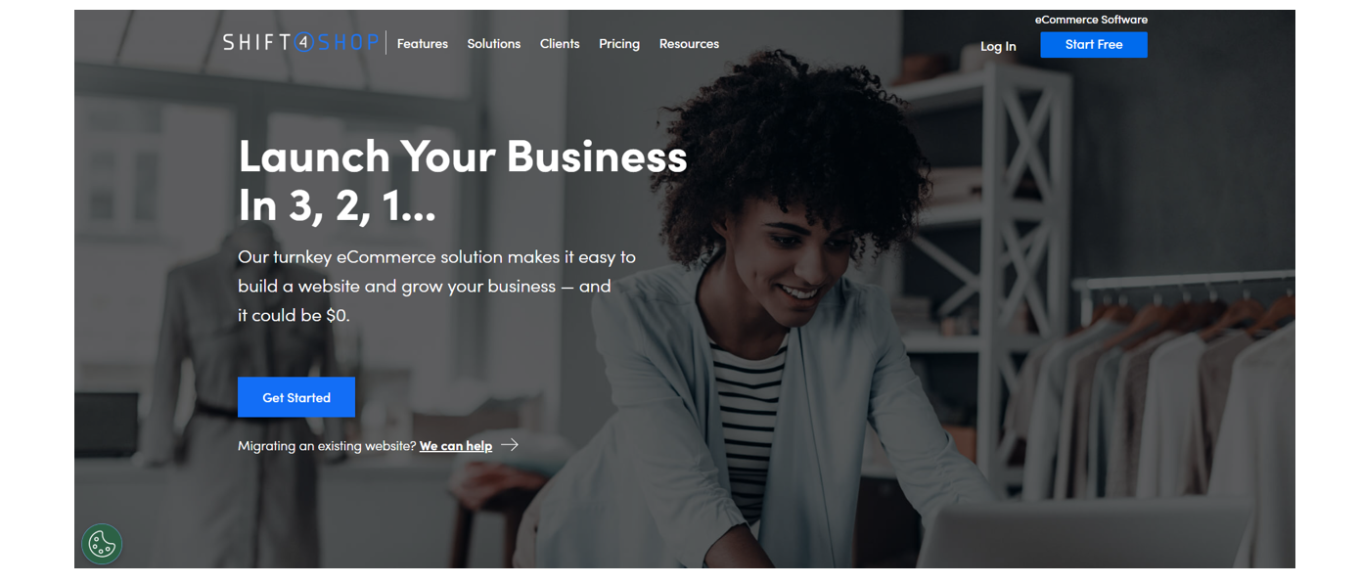Go to the Shift4Shop logo homepage
1360x584 pixels.
click(x=301, y=43)
